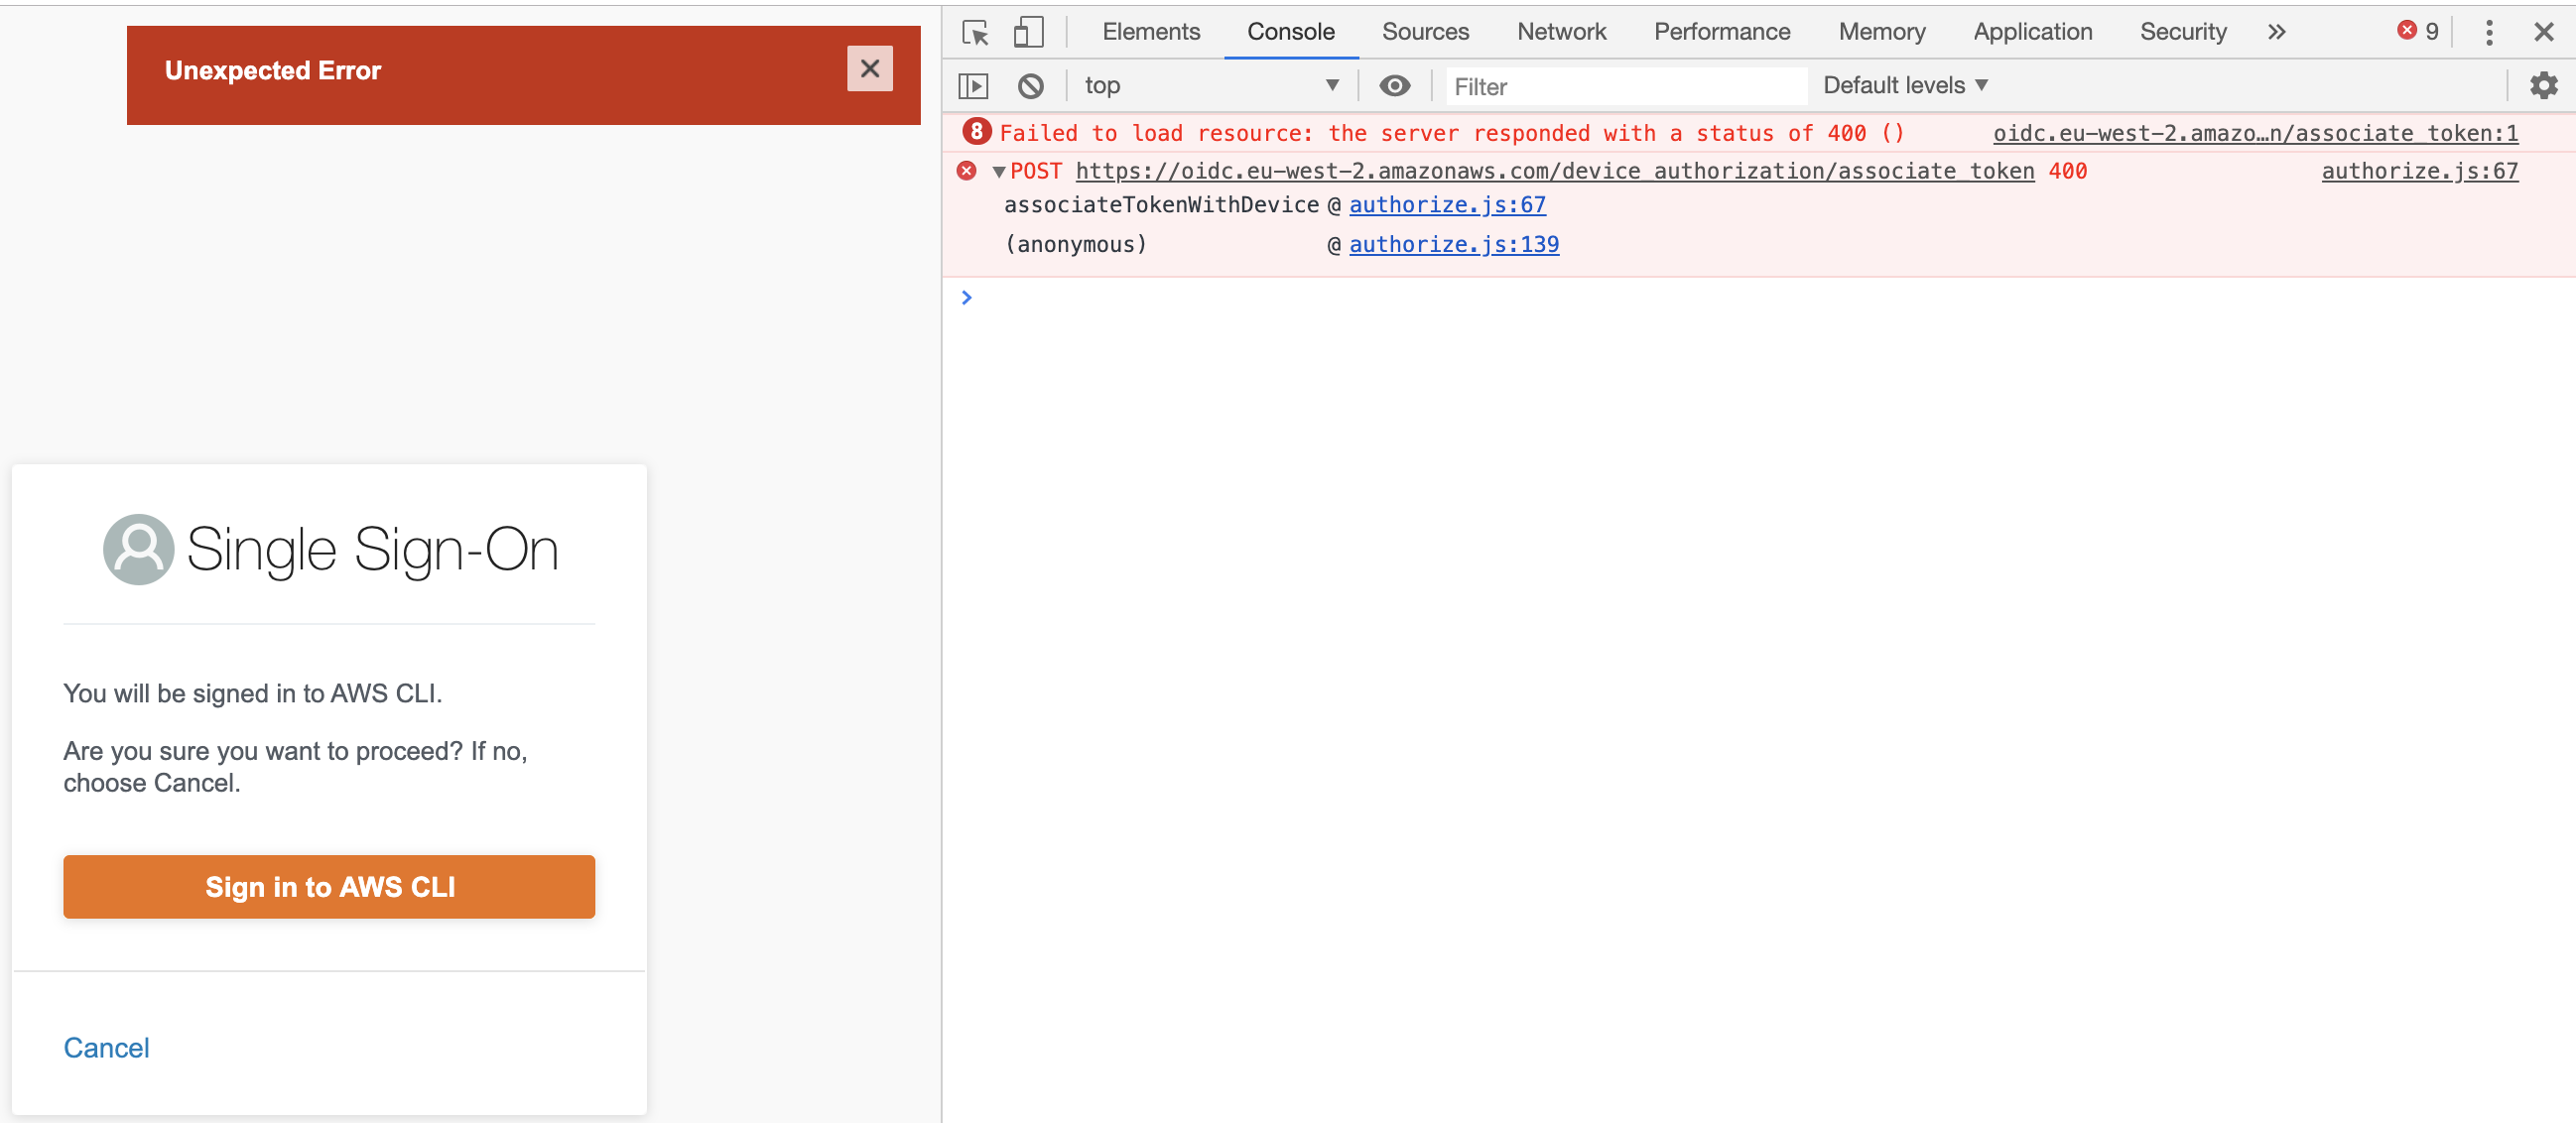
Task: Toggle device toolbar icon
Action: click(1027, 32)
